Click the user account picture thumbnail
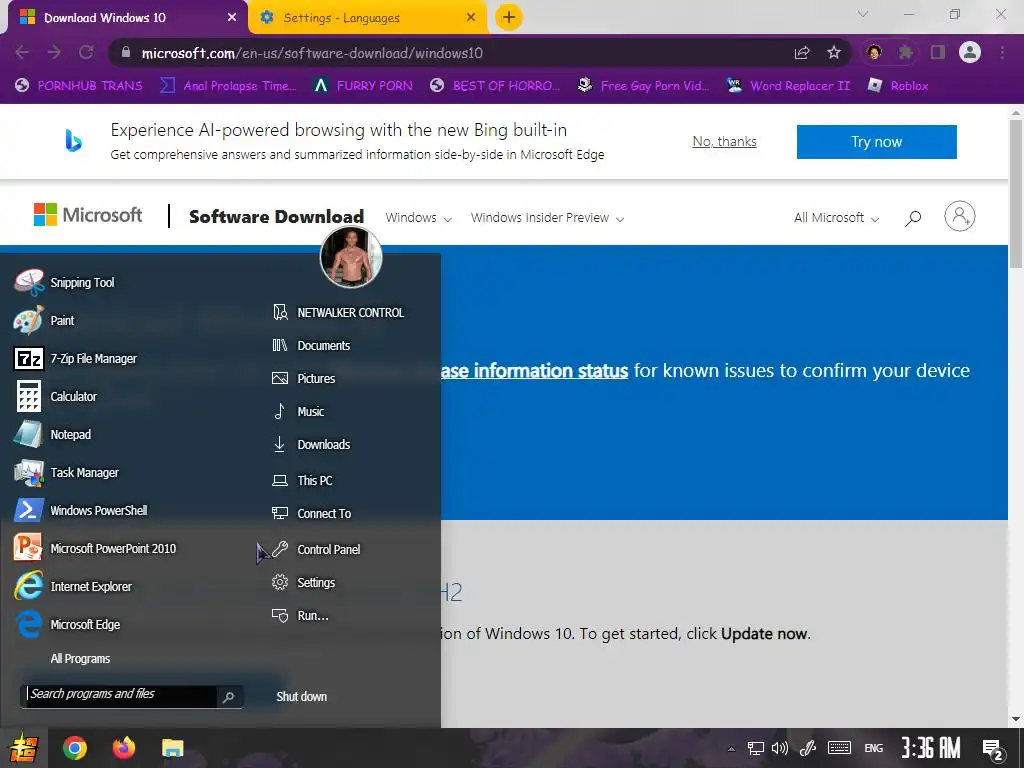 [351, 257]
